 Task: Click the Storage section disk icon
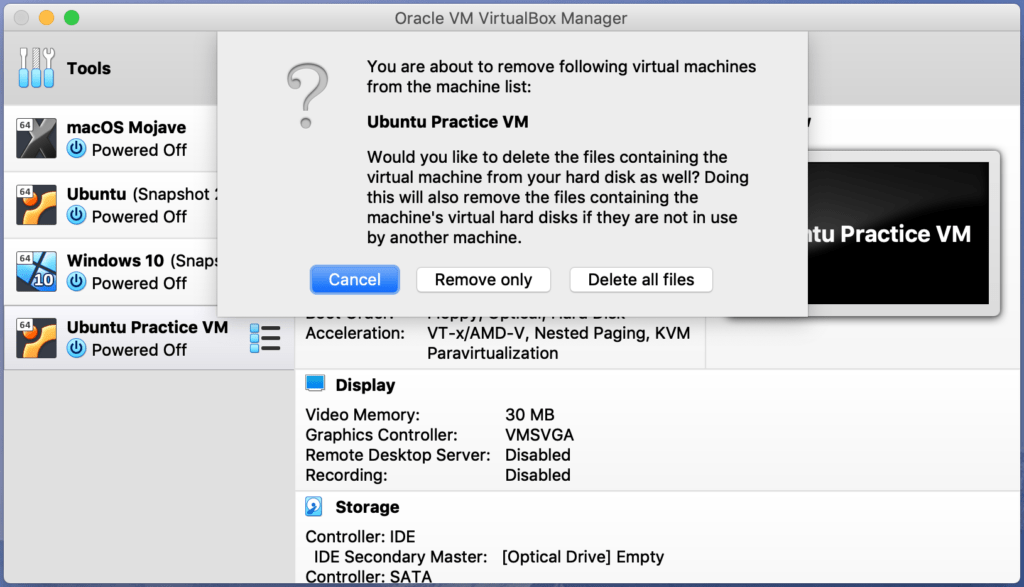point(315,506)
